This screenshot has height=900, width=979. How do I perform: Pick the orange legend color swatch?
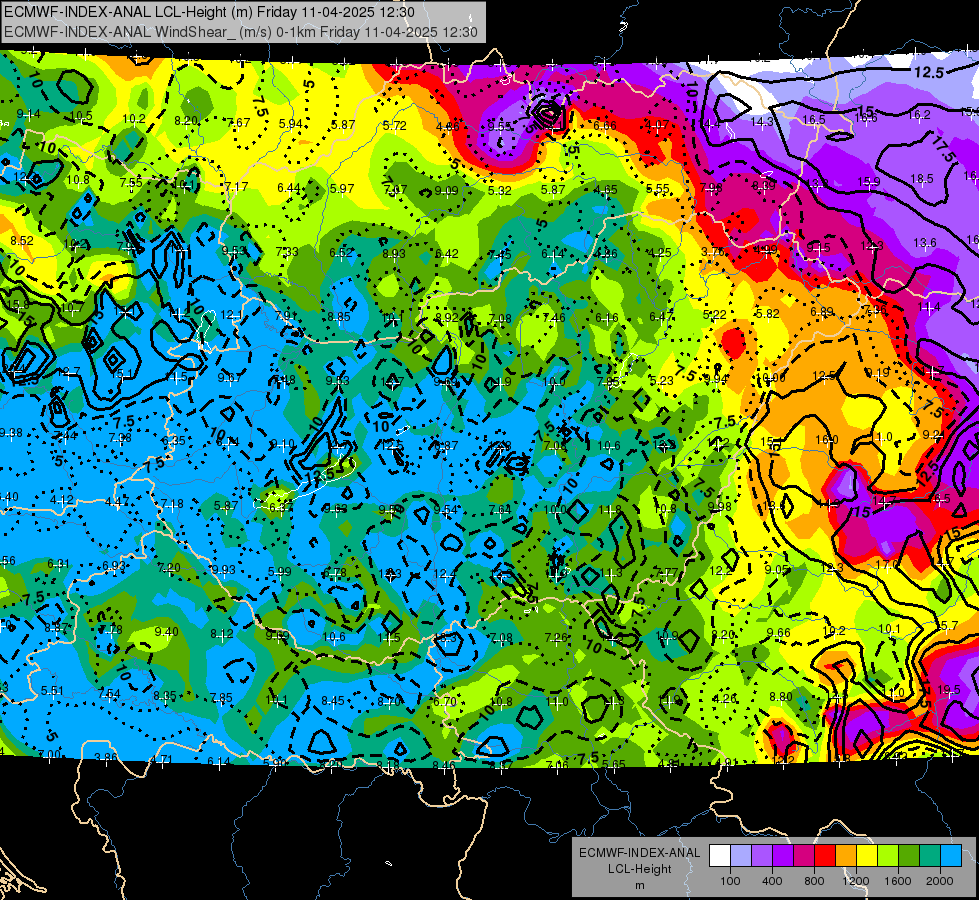click(x=846, y=856)
